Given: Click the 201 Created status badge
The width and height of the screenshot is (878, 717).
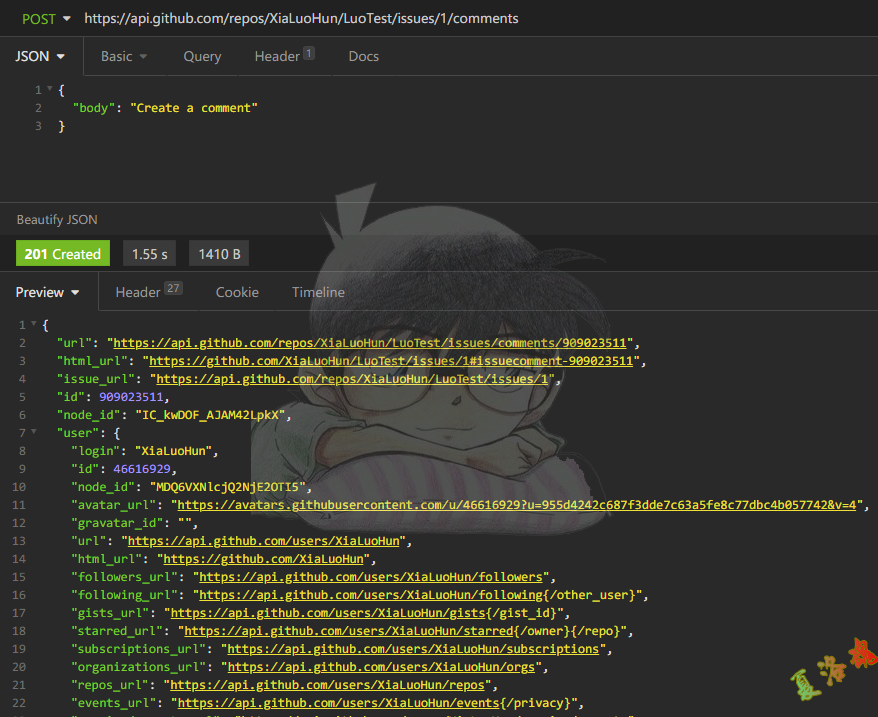Looking at the screenshot, I should (62, 254).
